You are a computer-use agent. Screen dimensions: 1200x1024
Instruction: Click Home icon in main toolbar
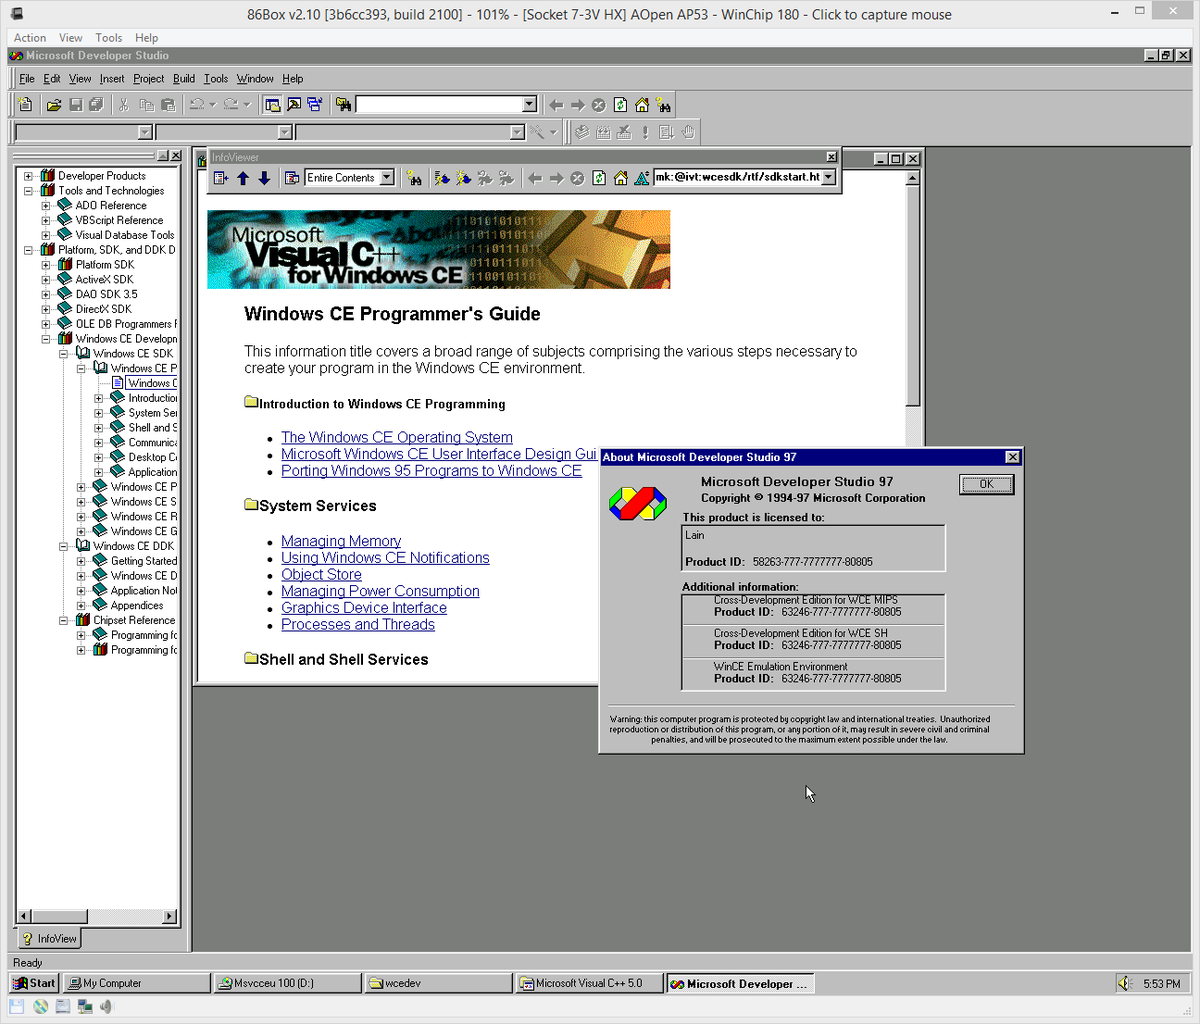pos(642,105)
